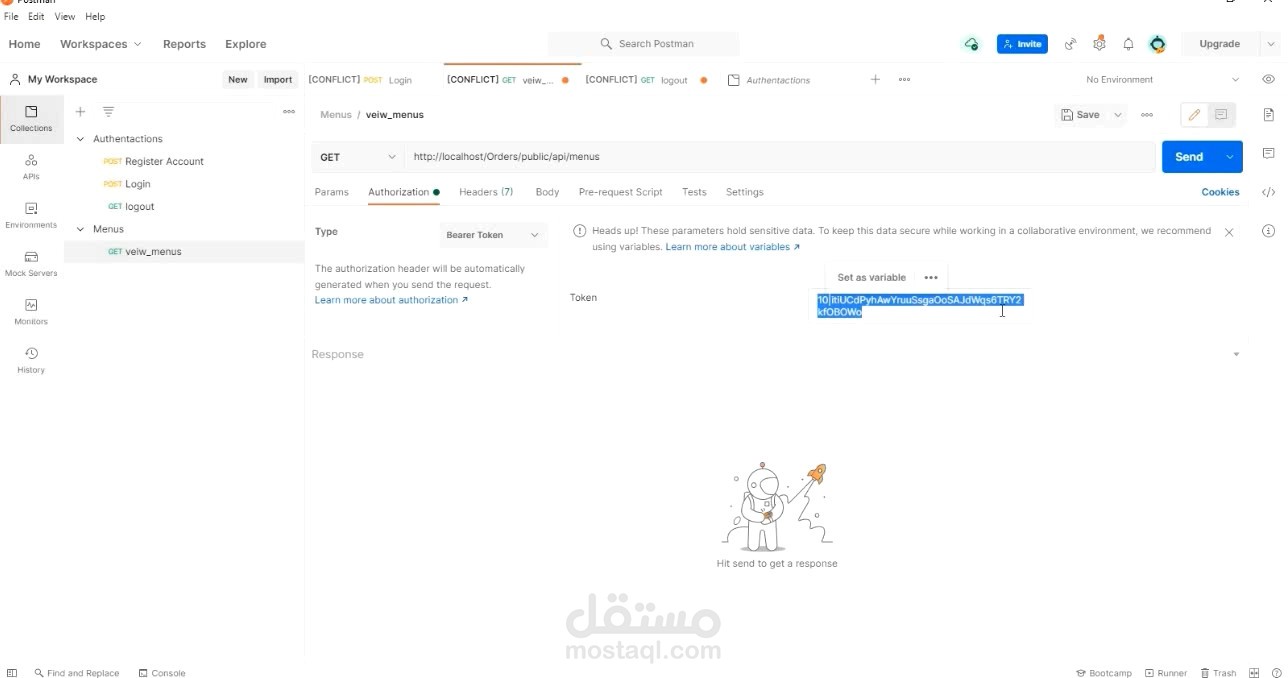Viewport: 1288px width, 678px height.
Task: Open the Bearer Token type dropdown
Action: point(493,235)
